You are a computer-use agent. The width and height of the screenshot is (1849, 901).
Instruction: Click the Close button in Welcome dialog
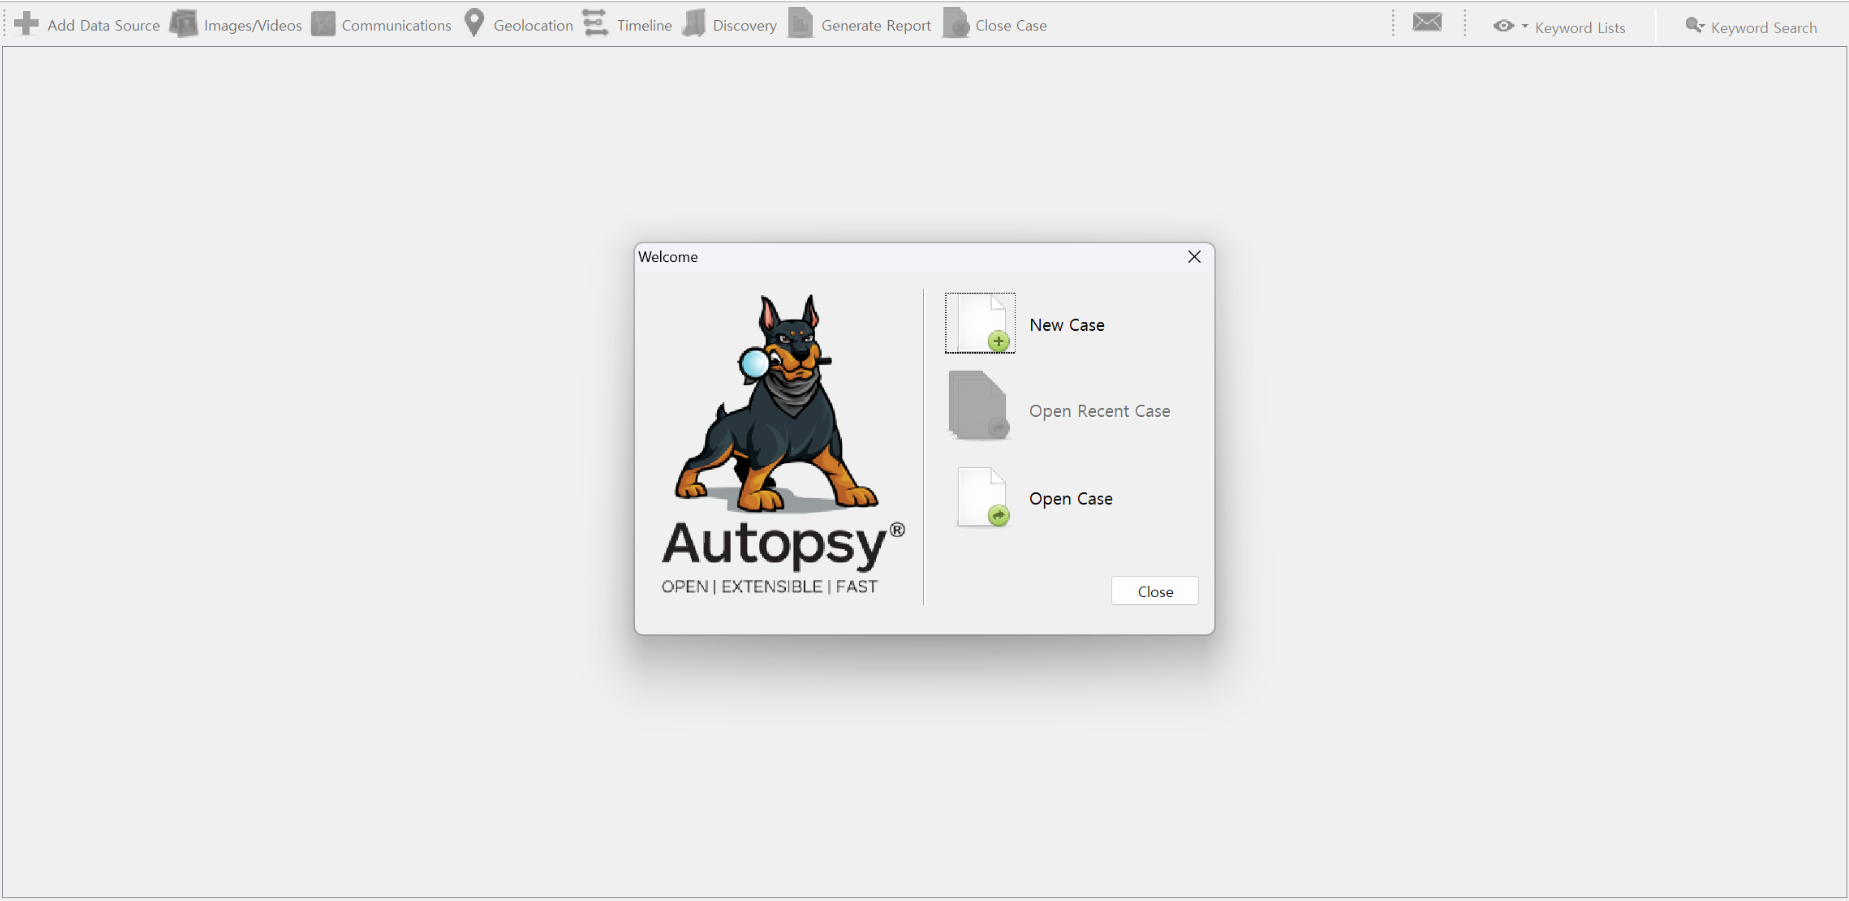[1155, 591]
